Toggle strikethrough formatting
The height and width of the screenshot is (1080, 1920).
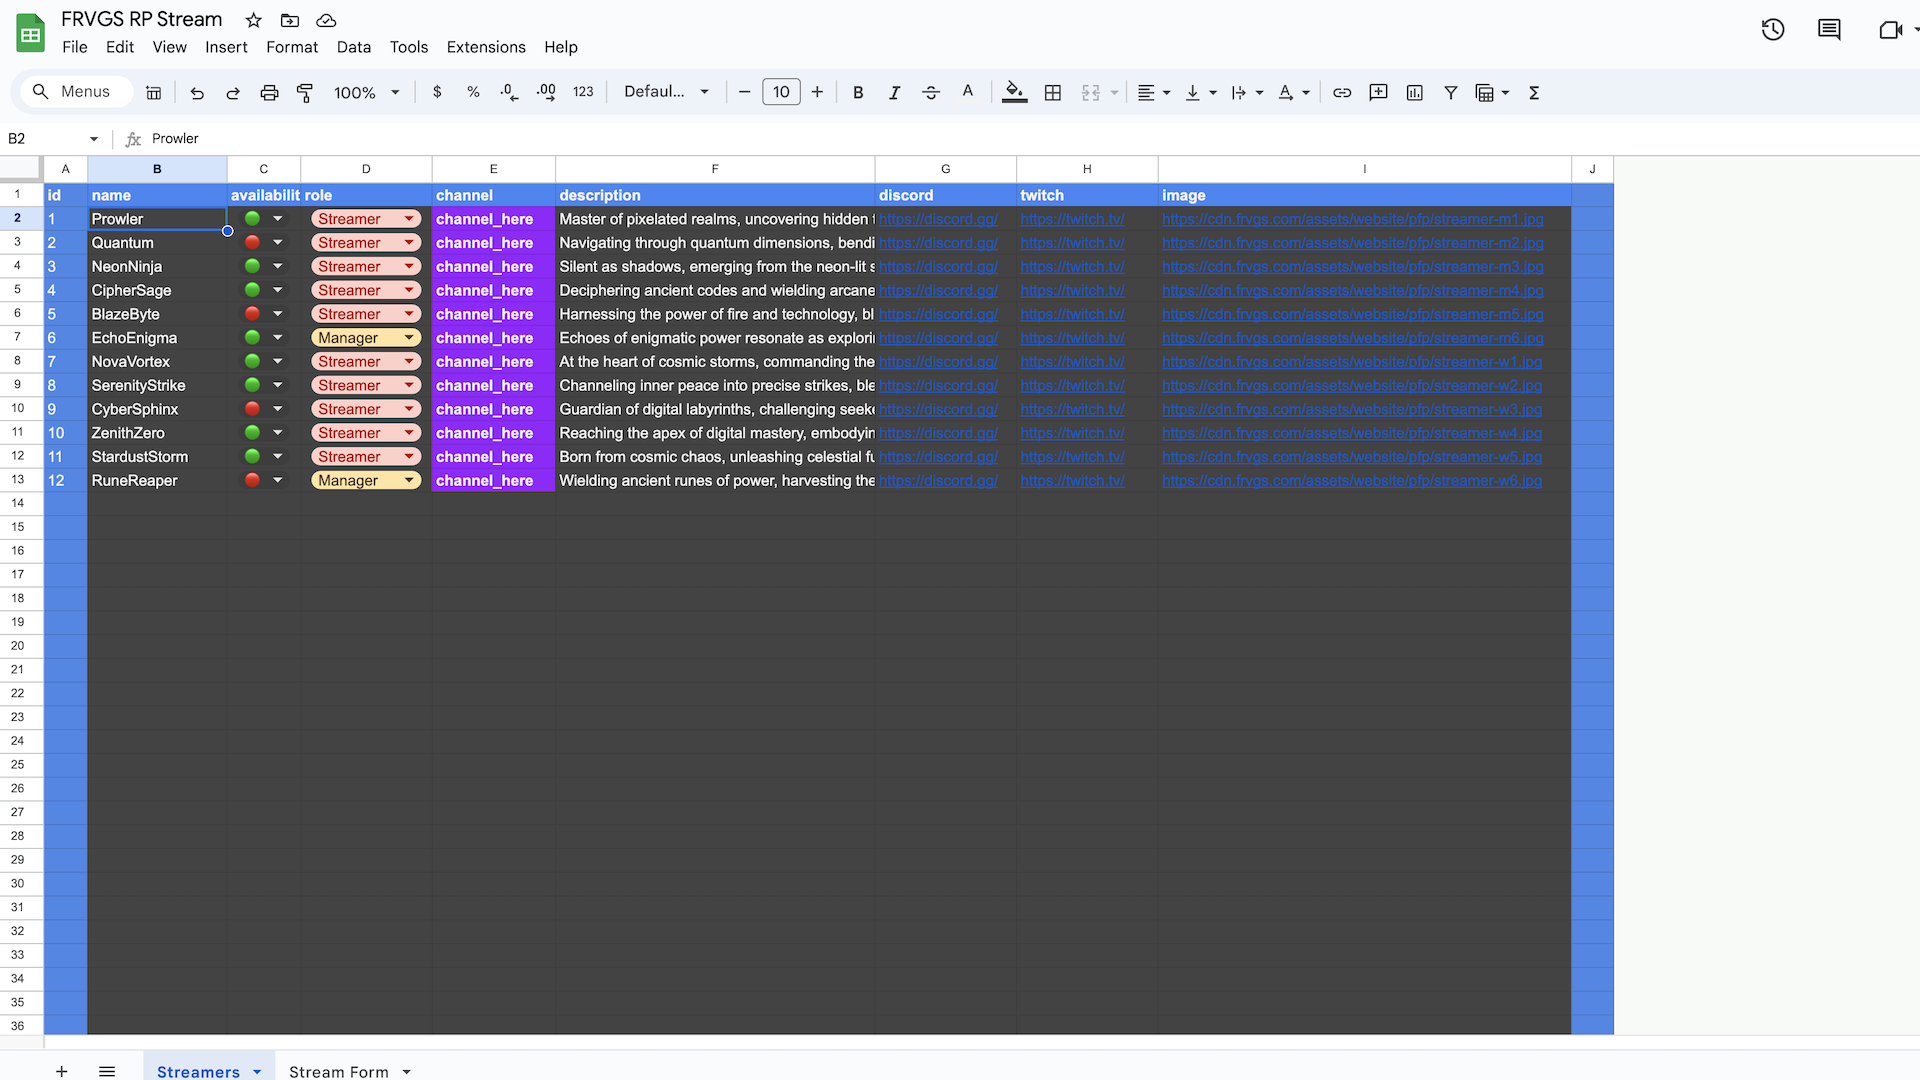tap(931, 93)
